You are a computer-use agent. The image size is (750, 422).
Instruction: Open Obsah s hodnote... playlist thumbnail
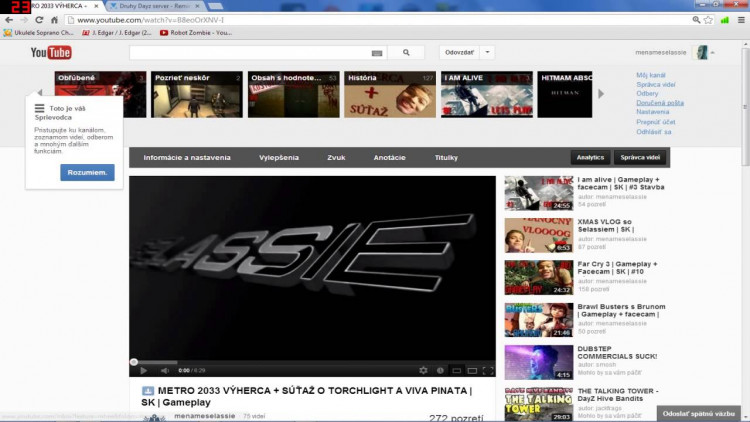(x=293, y=94)
